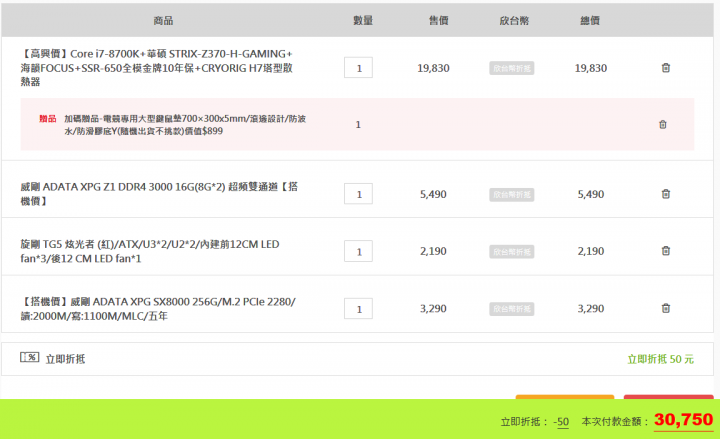The width and height of the screenshot is (720, 439).
Task: Click 欣台幣折抵 button for TG5 case row
Action: coord(512,252)
